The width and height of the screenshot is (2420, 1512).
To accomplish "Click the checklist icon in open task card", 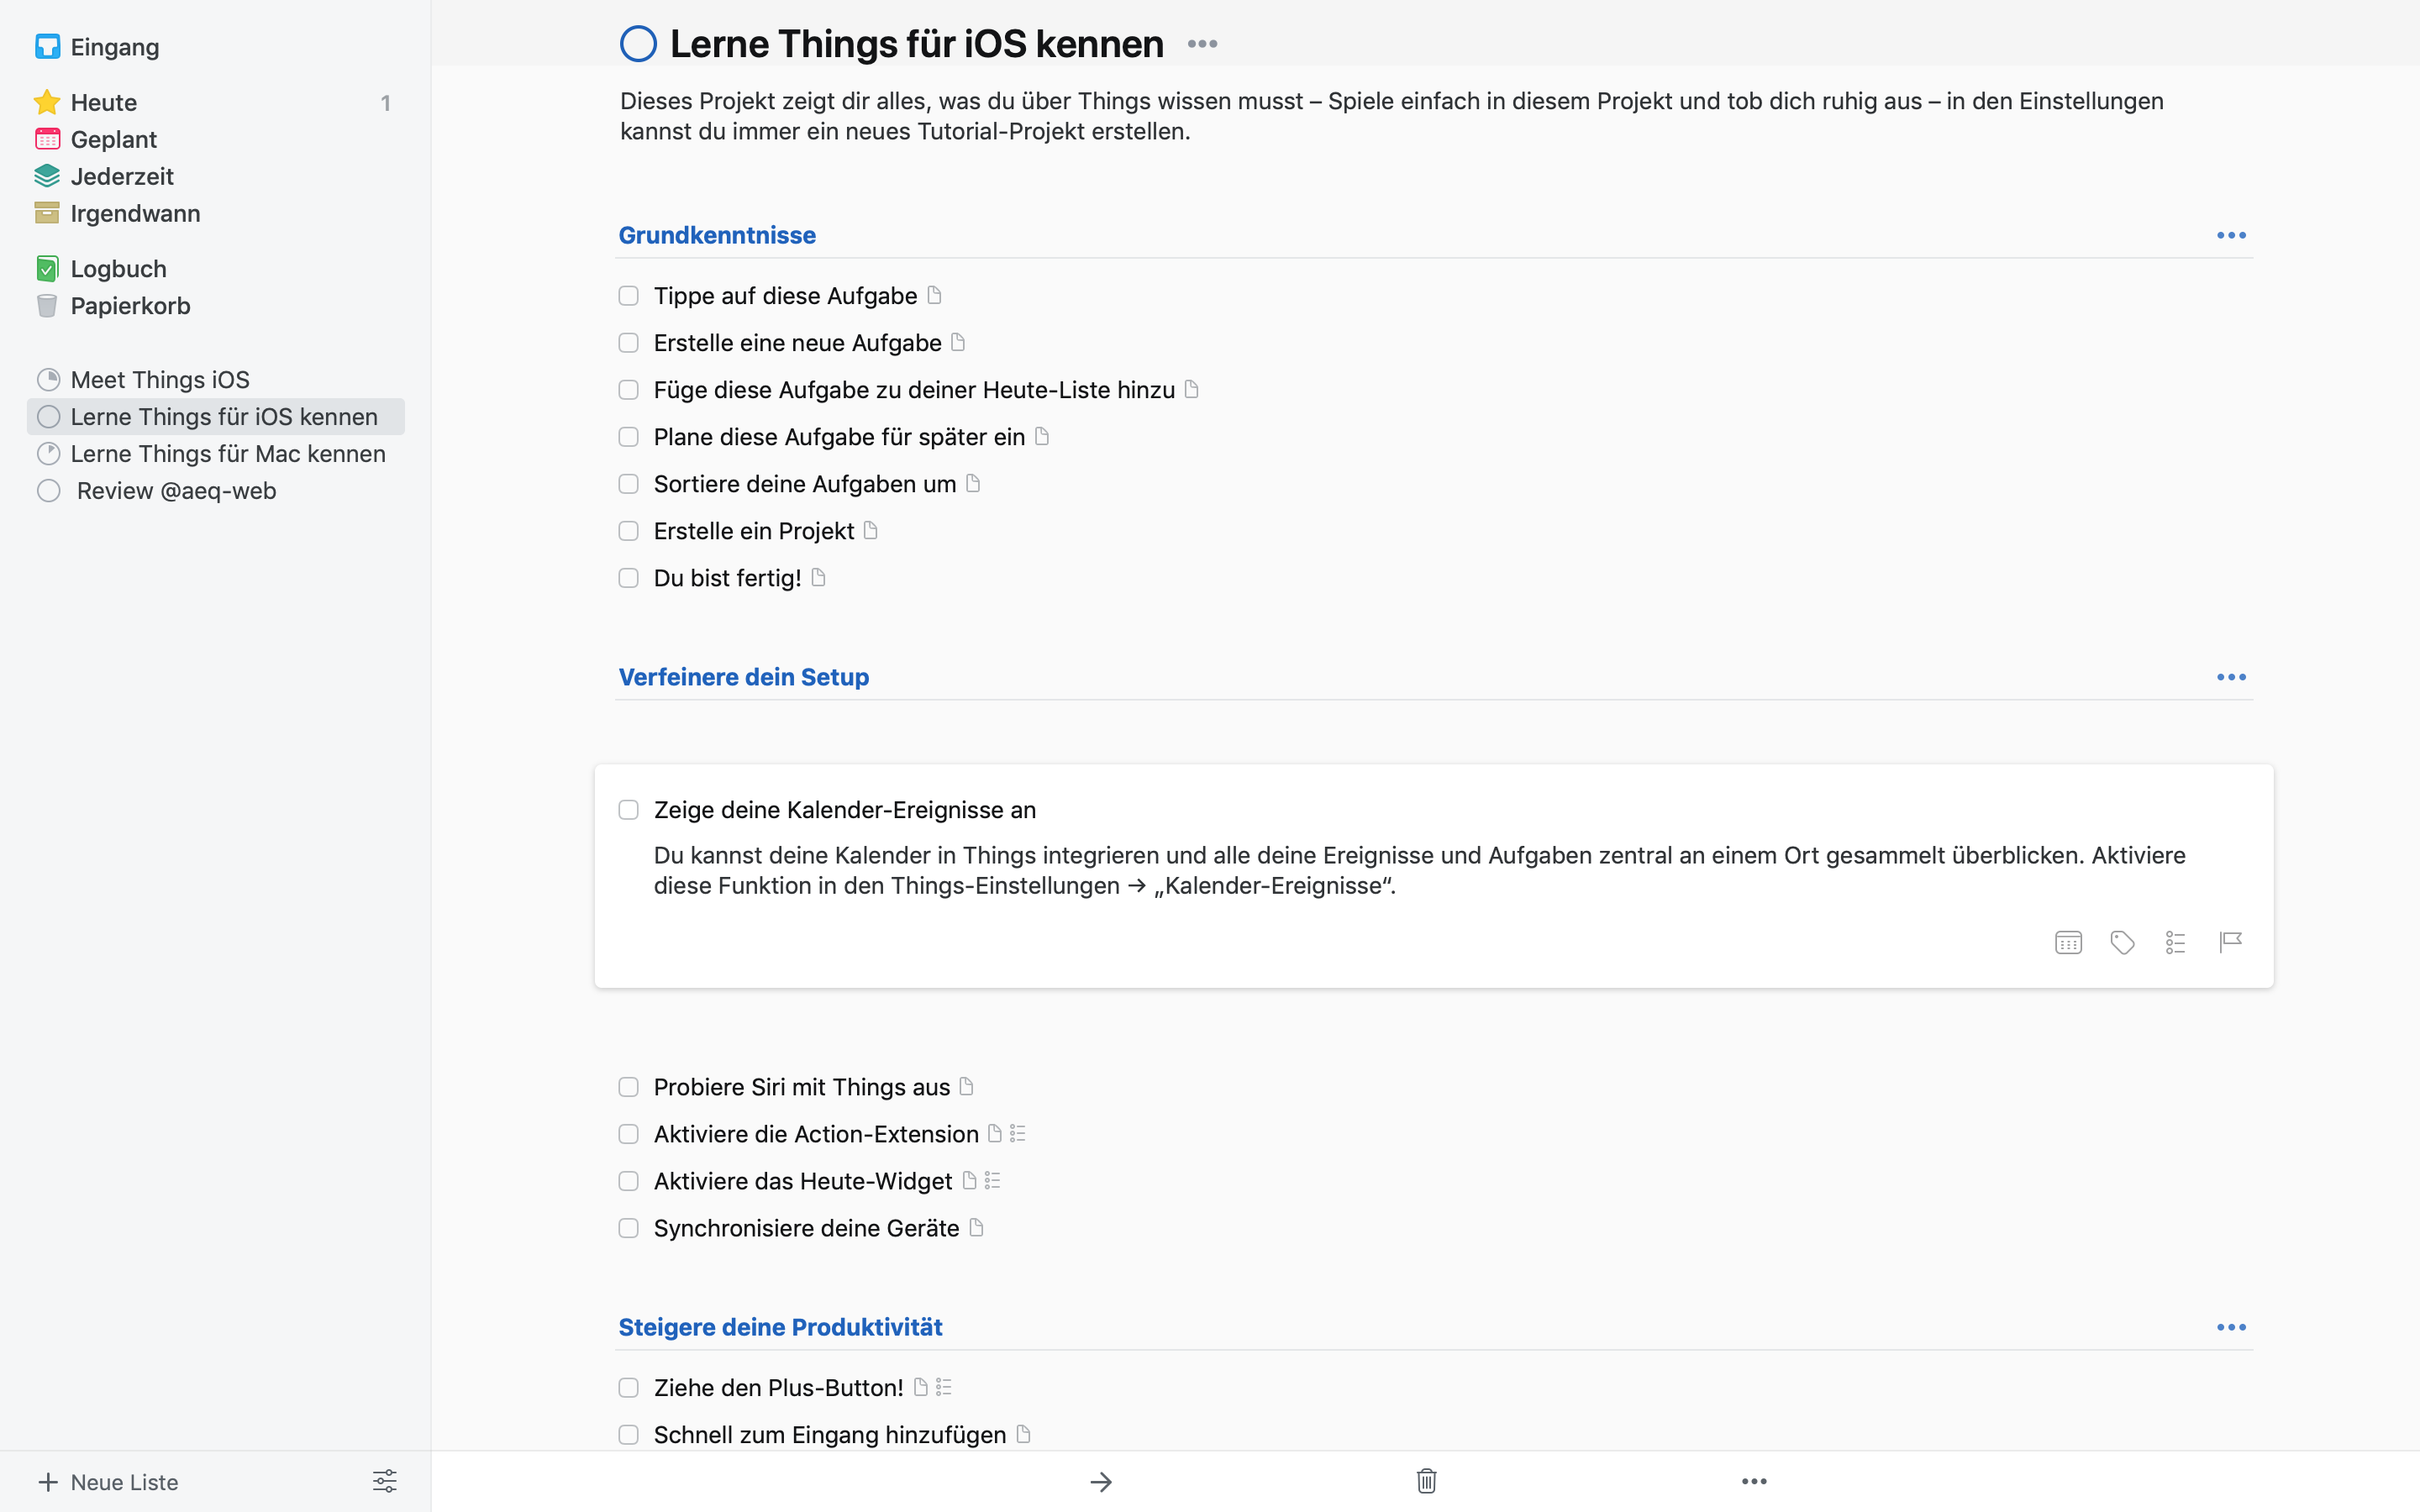I will pyautogui.click(x=2175, y=942).
